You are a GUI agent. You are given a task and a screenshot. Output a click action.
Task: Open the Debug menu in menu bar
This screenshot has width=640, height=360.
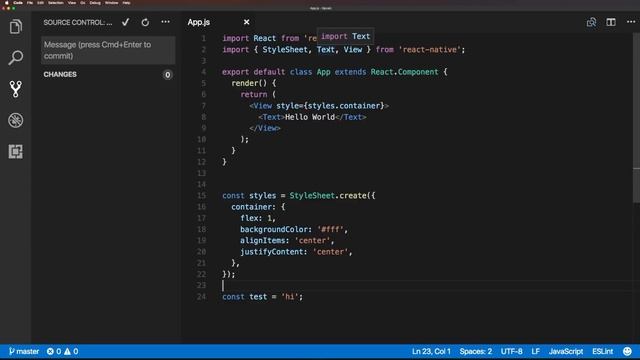point(95,2)
